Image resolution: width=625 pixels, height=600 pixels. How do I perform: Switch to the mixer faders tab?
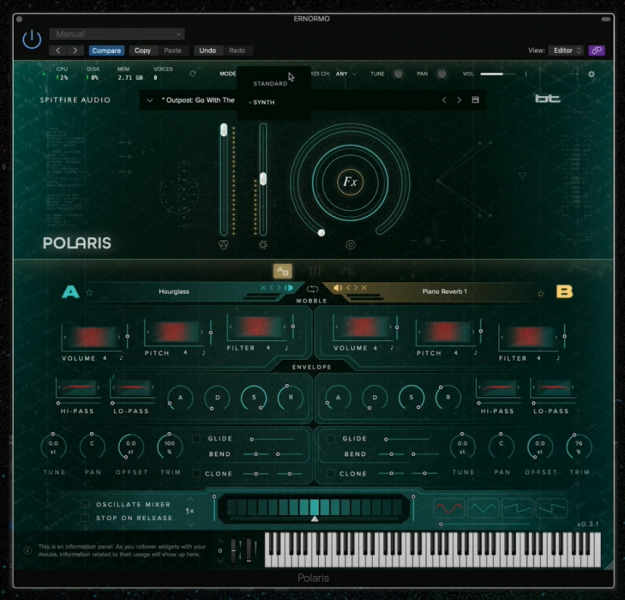click(315, 271)
